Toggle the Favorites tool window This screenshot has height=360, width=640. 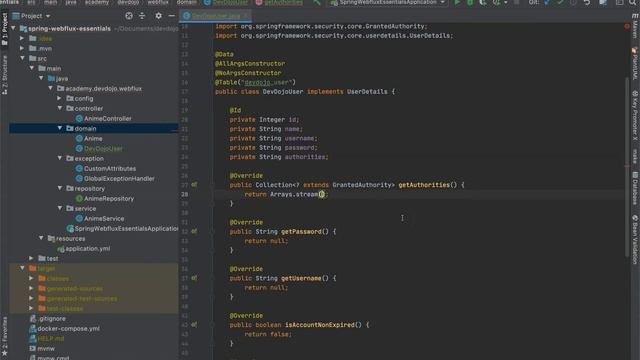click(x=4, y=336)
